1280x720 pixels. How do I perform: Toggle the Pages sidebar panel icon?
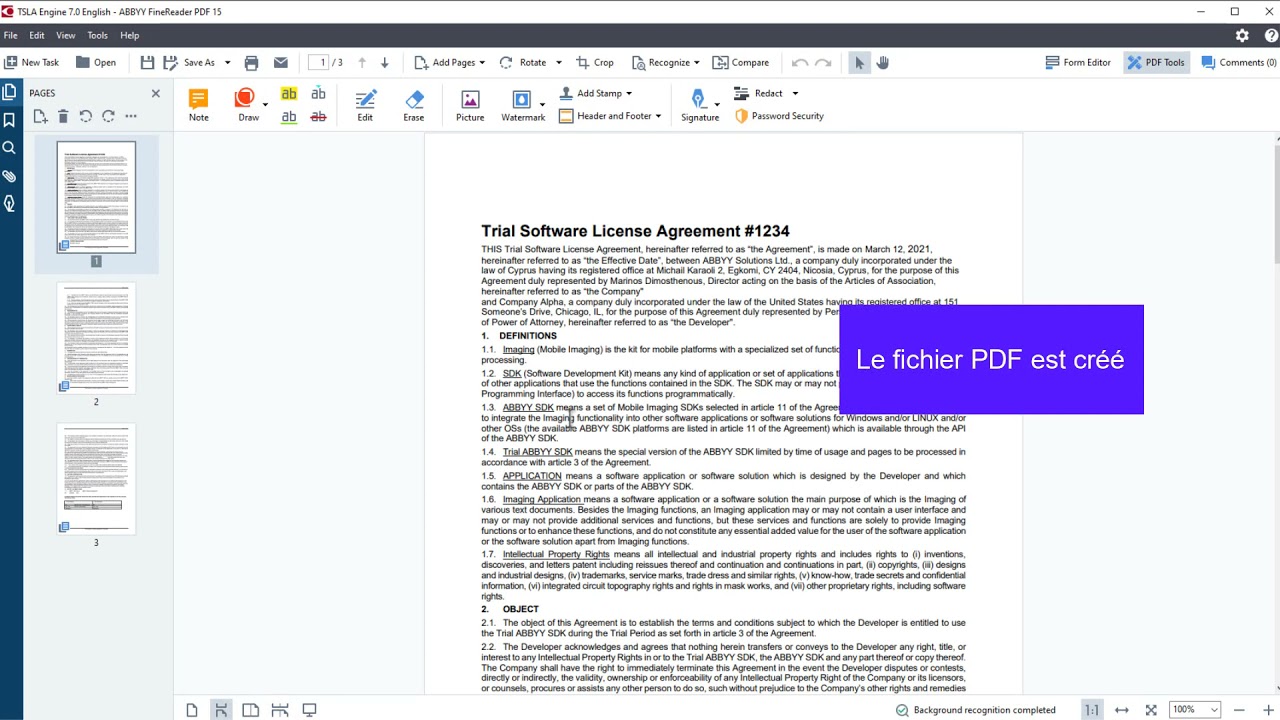pos(10,92)
